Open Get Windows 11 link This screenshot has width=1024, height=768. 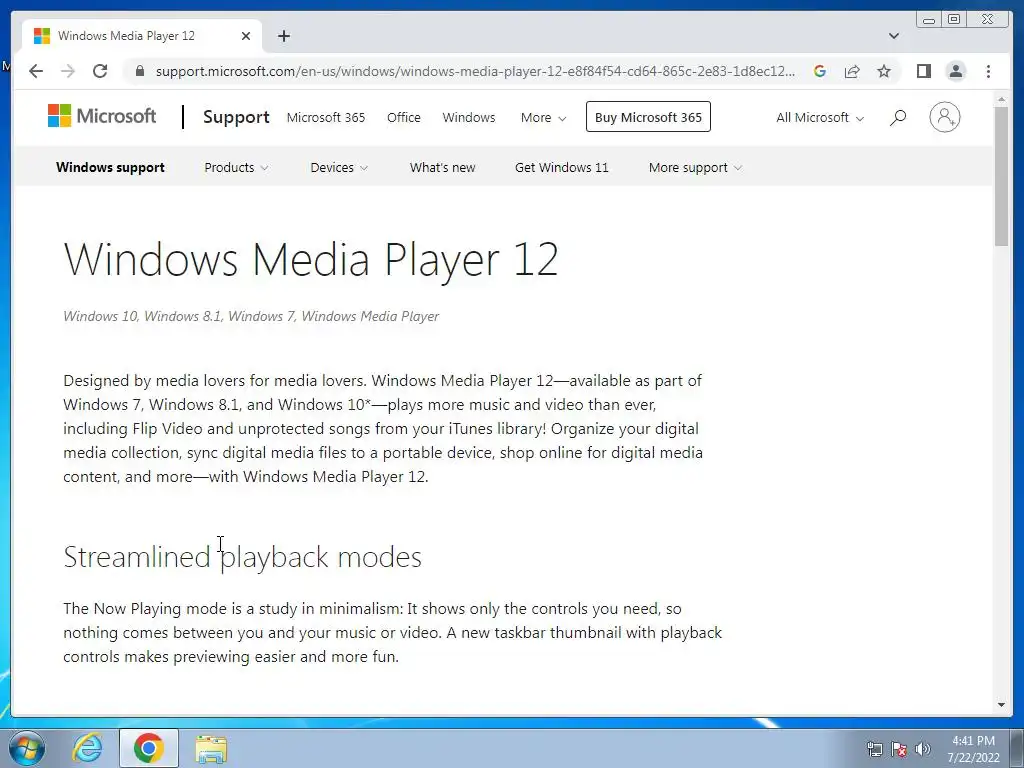[562, 167]
